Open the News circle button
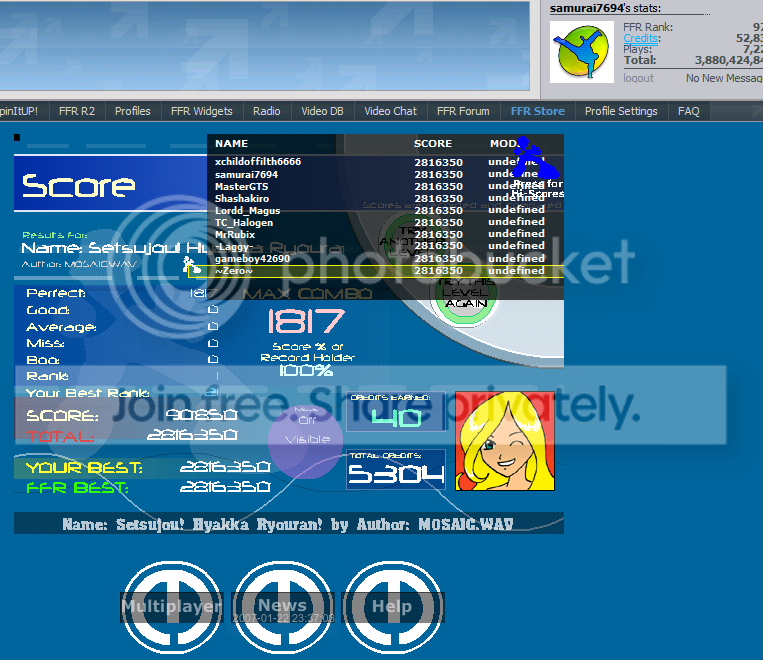Viewport: 763px width, 660px height. tap(283, 606)
